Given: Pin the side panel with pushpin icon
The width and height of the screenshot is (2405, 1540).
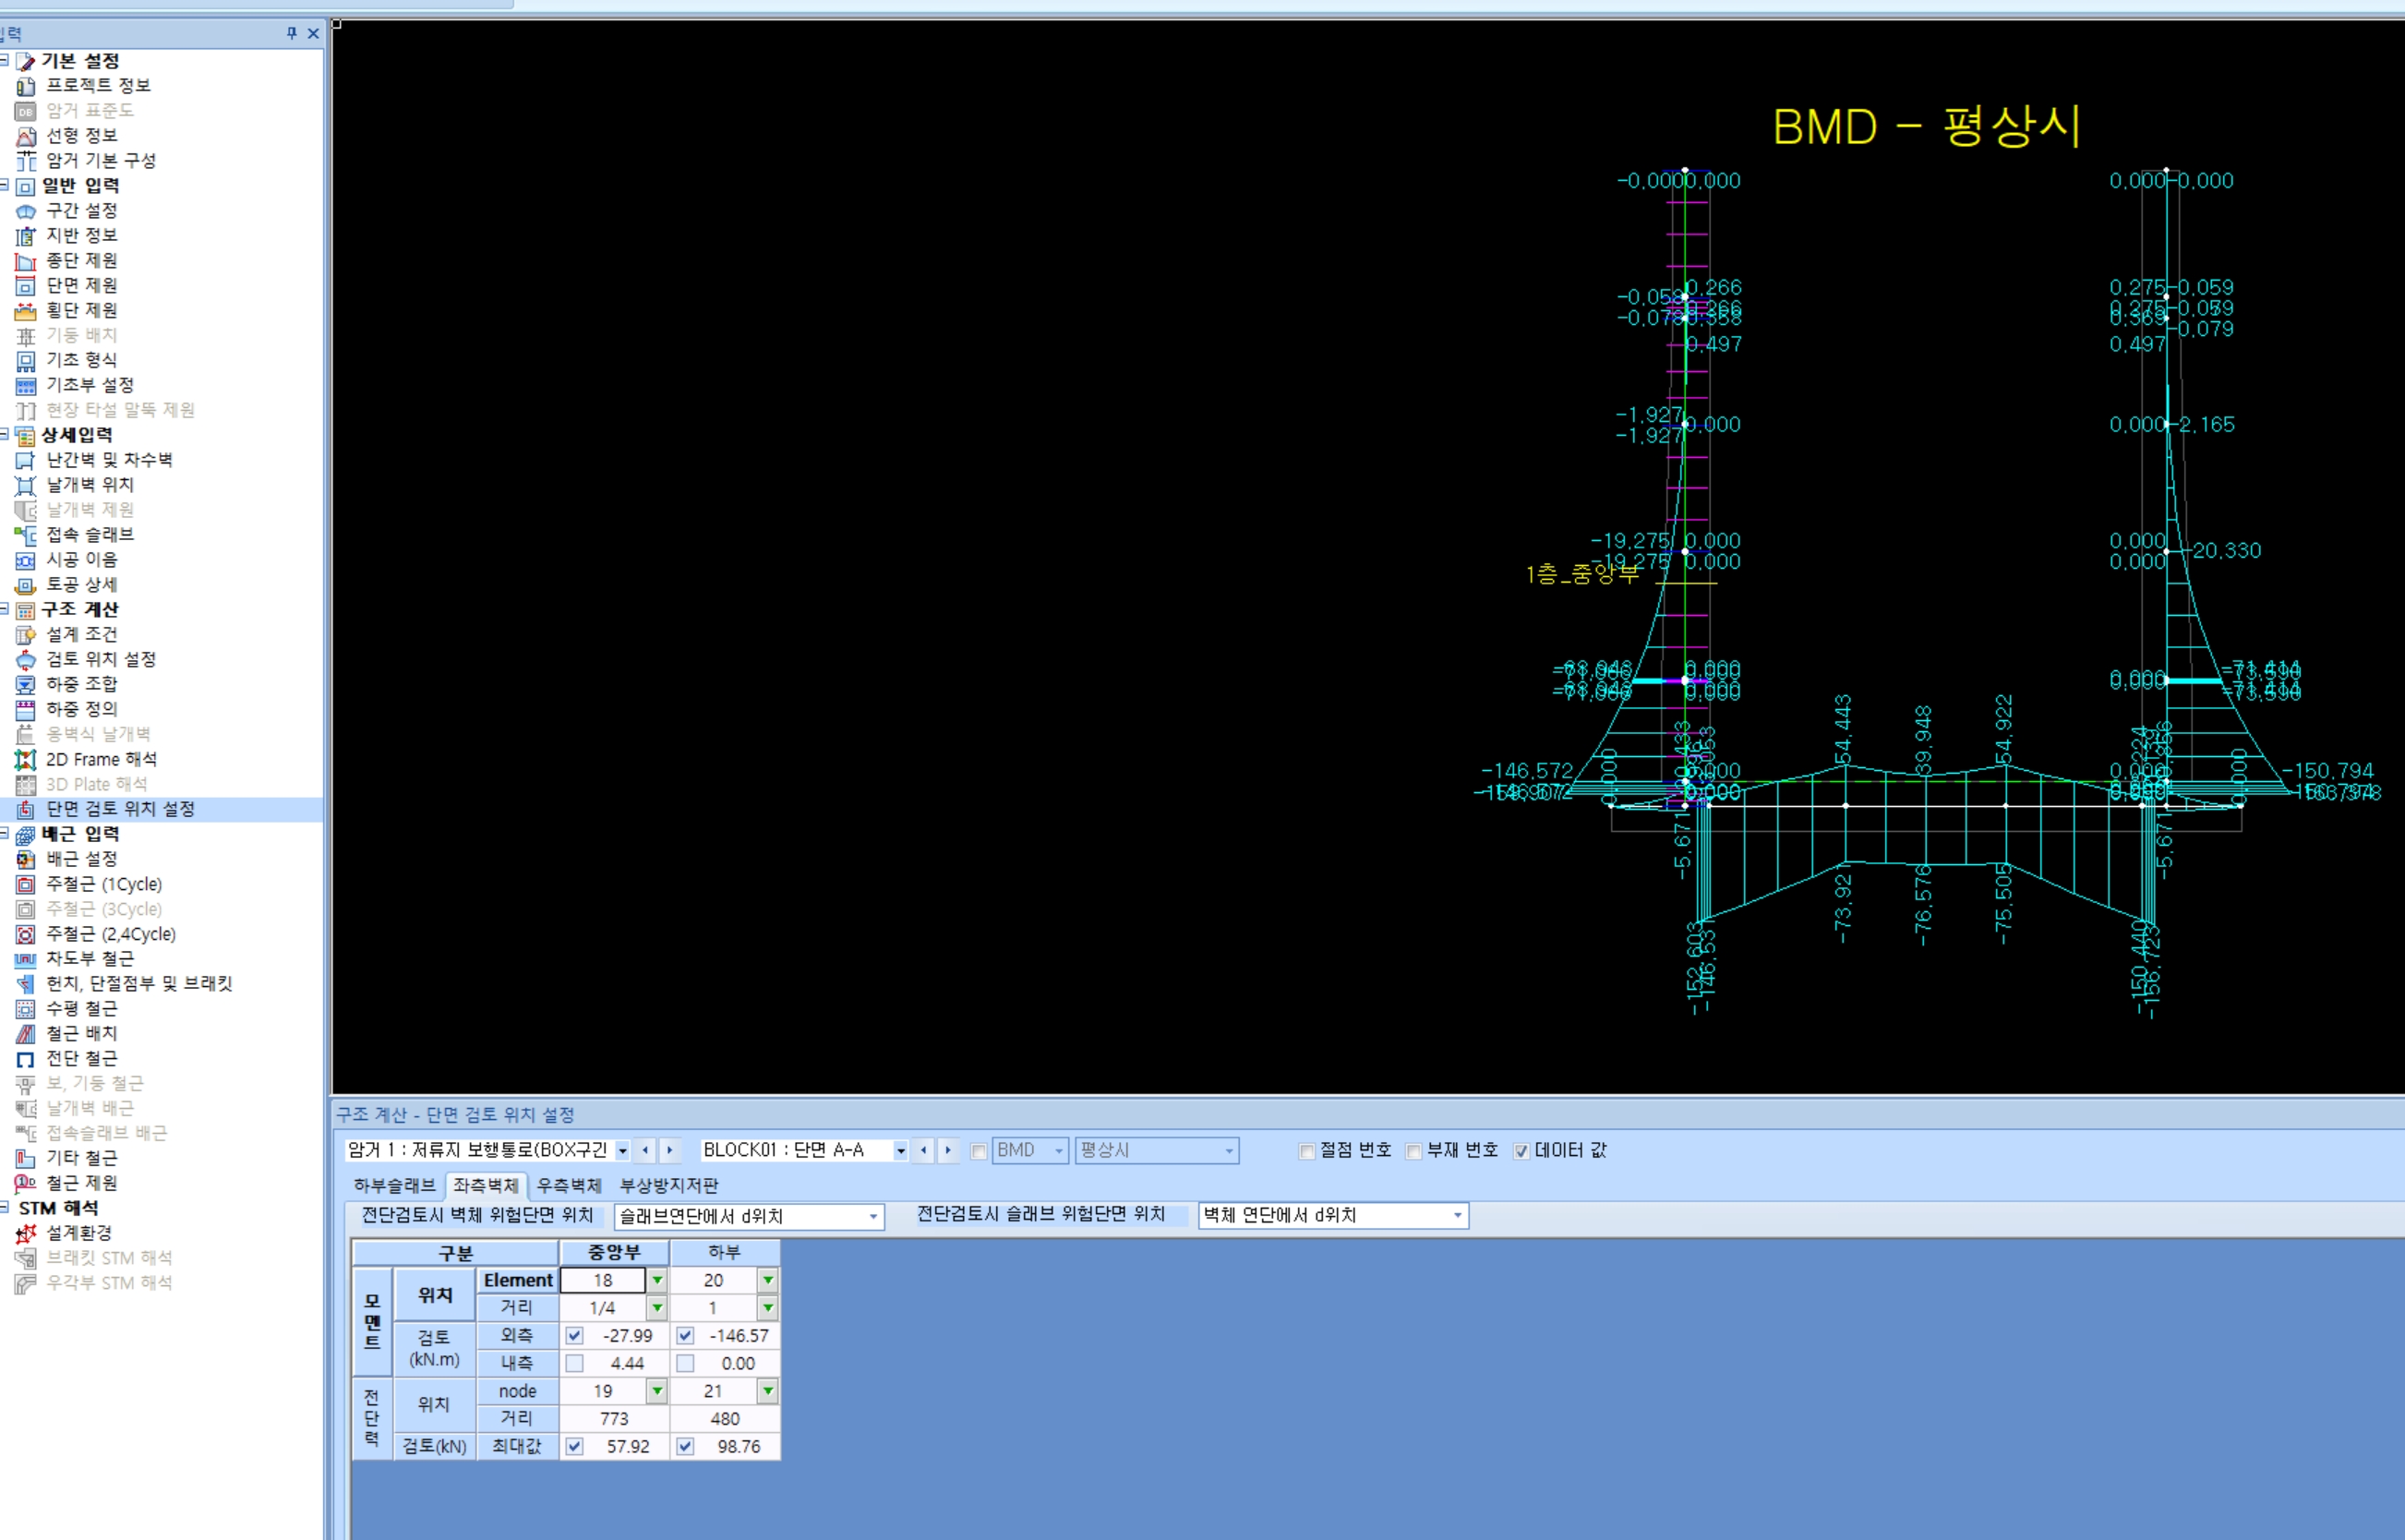Looking at the screenshot, I should (292, 34).
